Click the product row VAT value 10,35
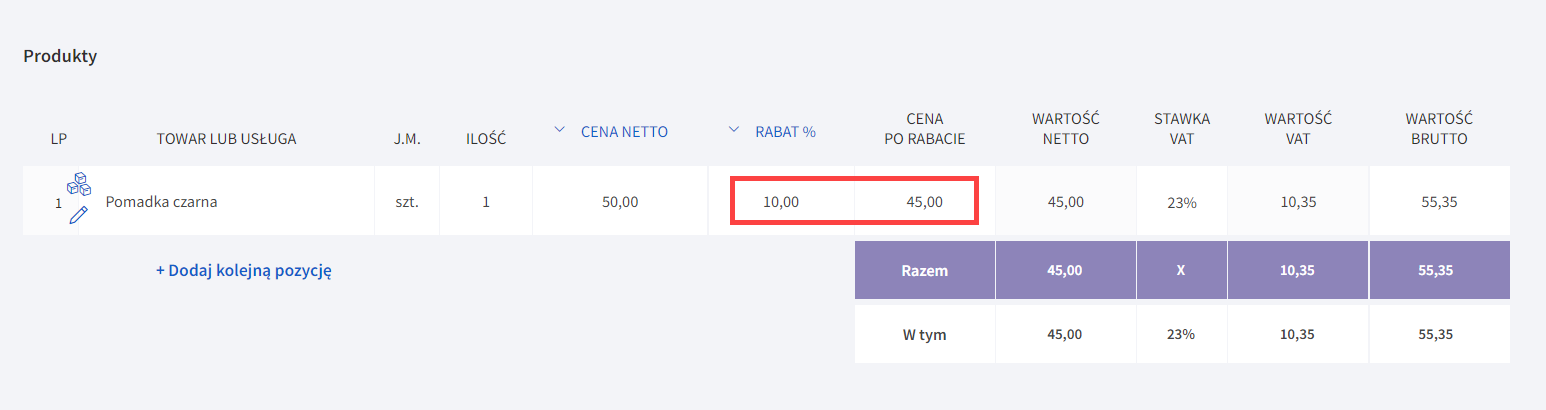The height and width of the screenshot is (410, 1546). click(x=1298, y=202)
